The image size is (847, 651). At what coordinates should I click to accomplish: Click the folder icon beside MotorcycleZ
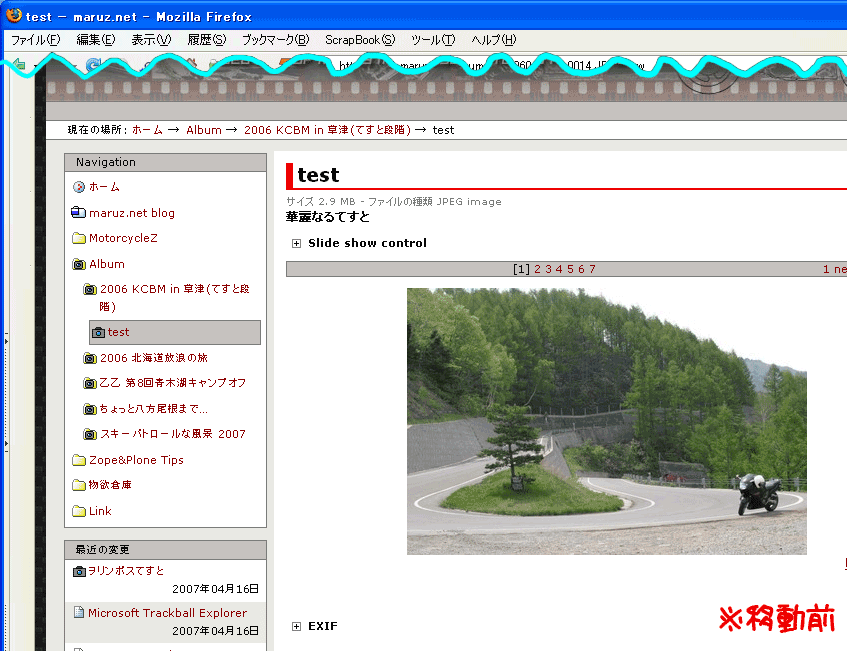click(79, 238)
